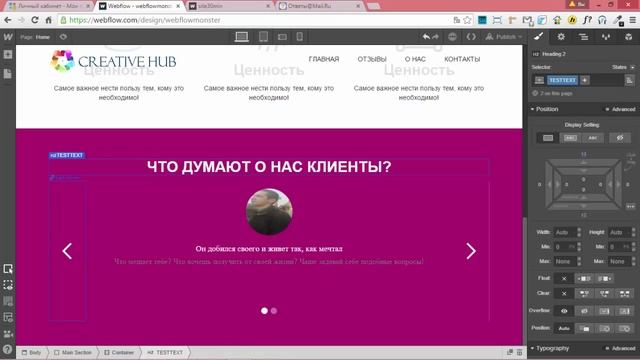Set display to block
Screen dimensions: 640x360
point(548,138)
